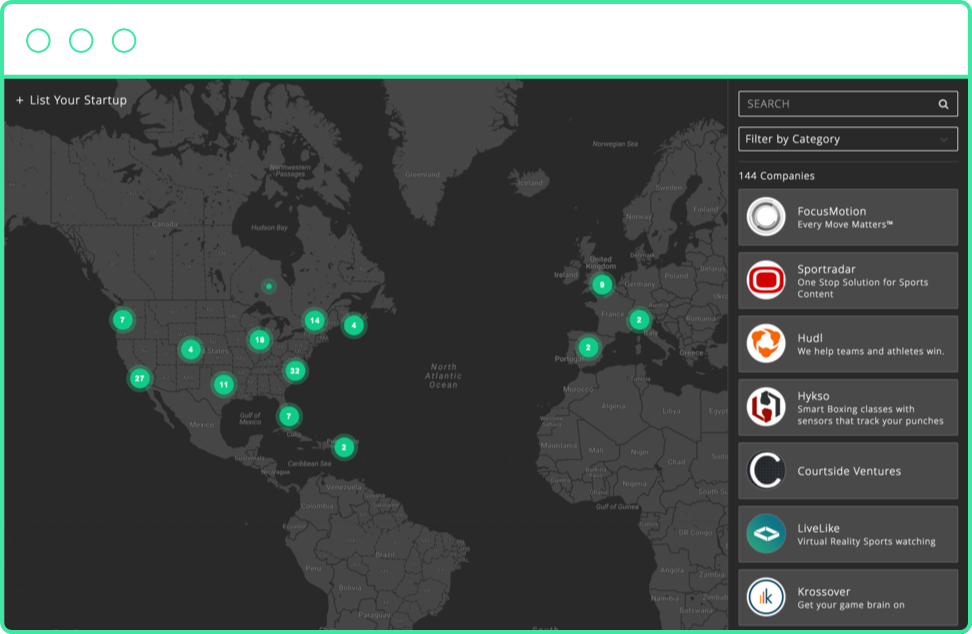Click the 'Get your game brain on' tagline

point(850,605)
